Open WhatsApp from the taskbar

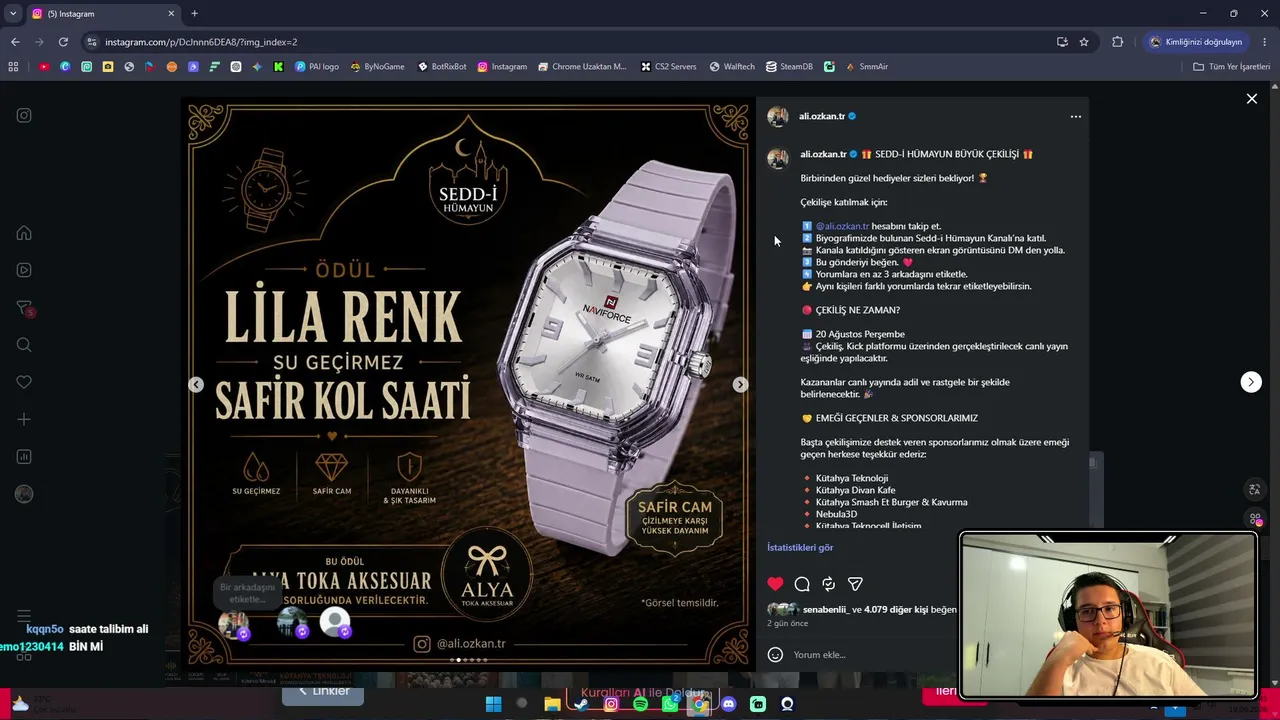click(x=670, y=704)
